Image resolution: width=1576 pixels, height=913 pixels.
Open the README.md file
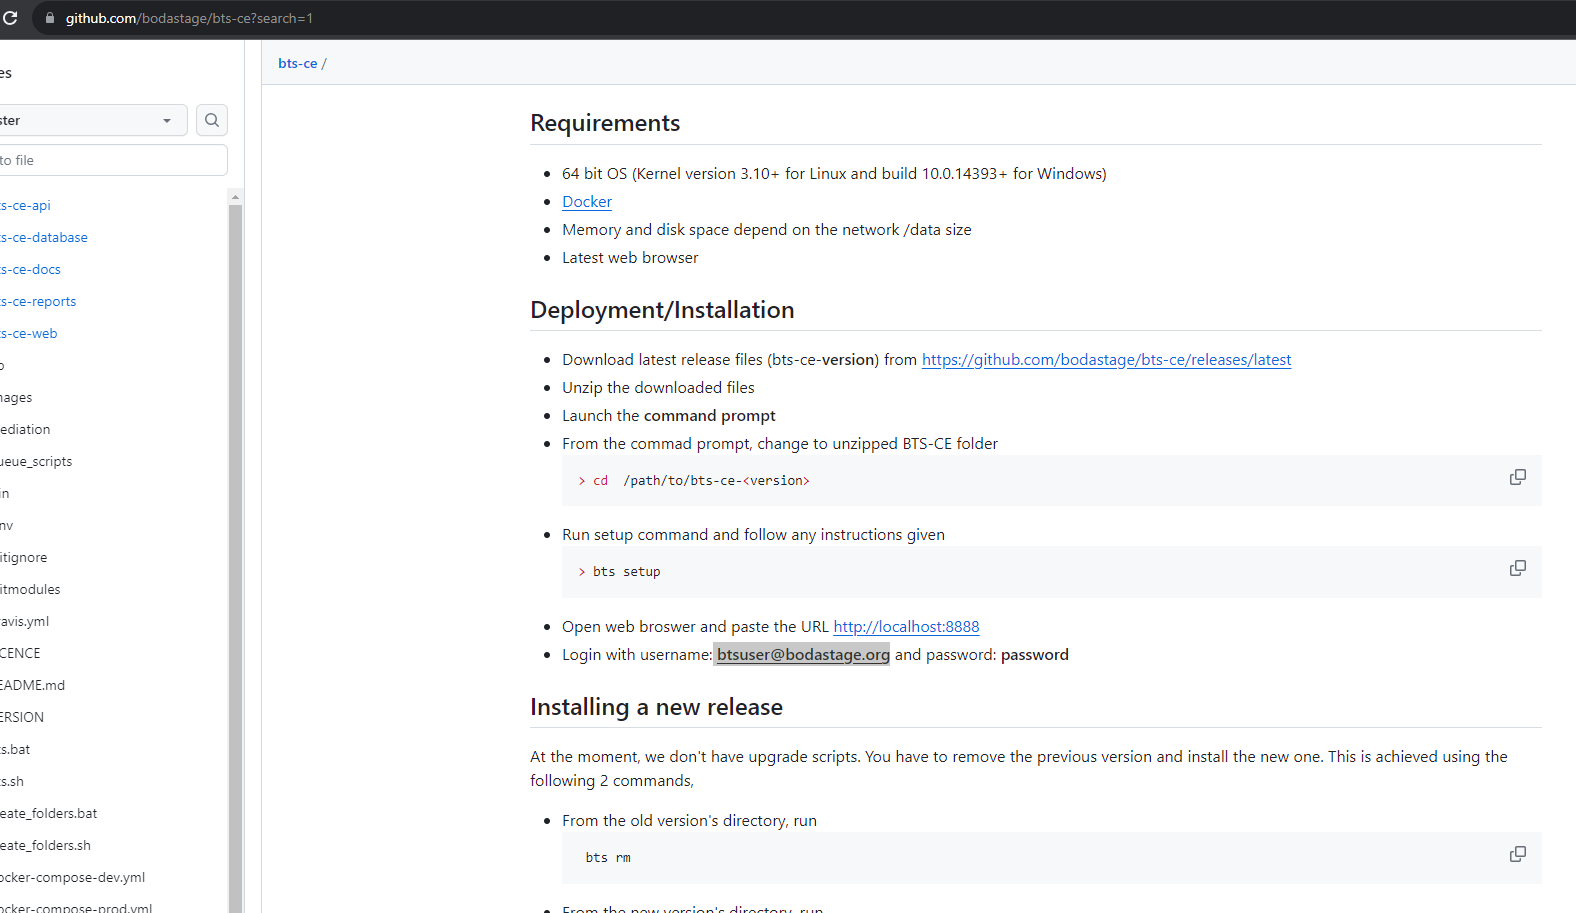(x=32, y=685)
